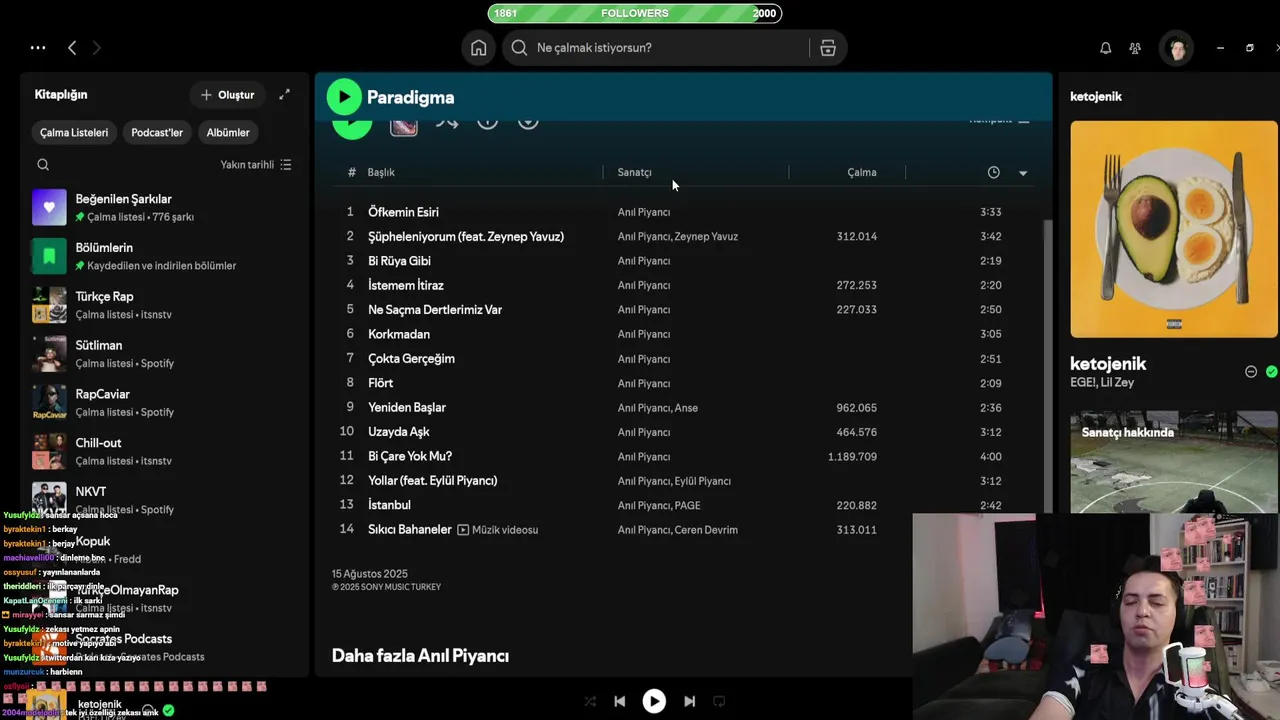The width and height of the screenshot is (1280, 720).
Task: Sort tracks by Çalma column
Action: tap(862, 172)
